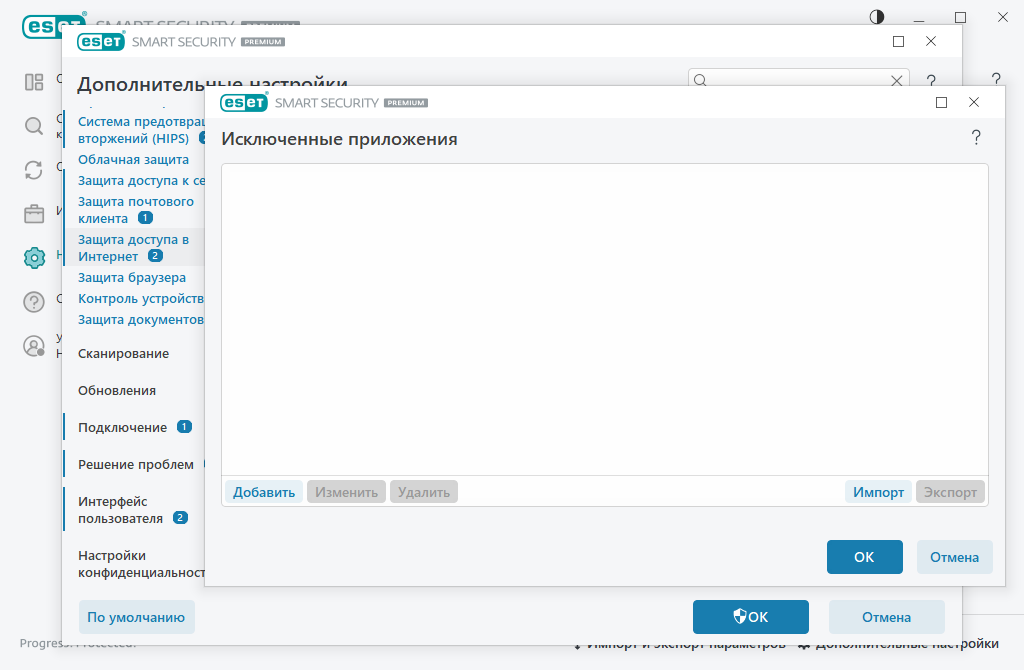This screenshot has height=670, width=1024.
Task: Click По умолчанию in advanced settings
Action: pos(136,617)
